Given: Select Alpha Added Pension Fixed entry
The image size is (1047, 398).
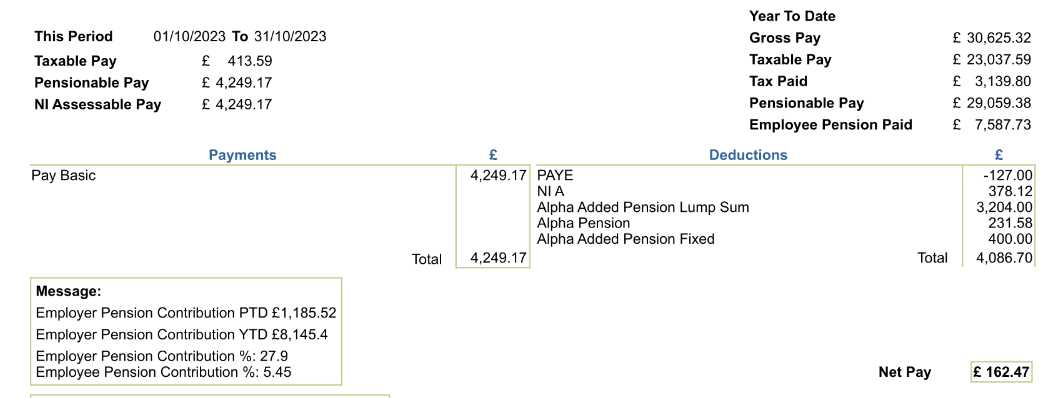Looking at the screenshot, I should tap(785, 239).
